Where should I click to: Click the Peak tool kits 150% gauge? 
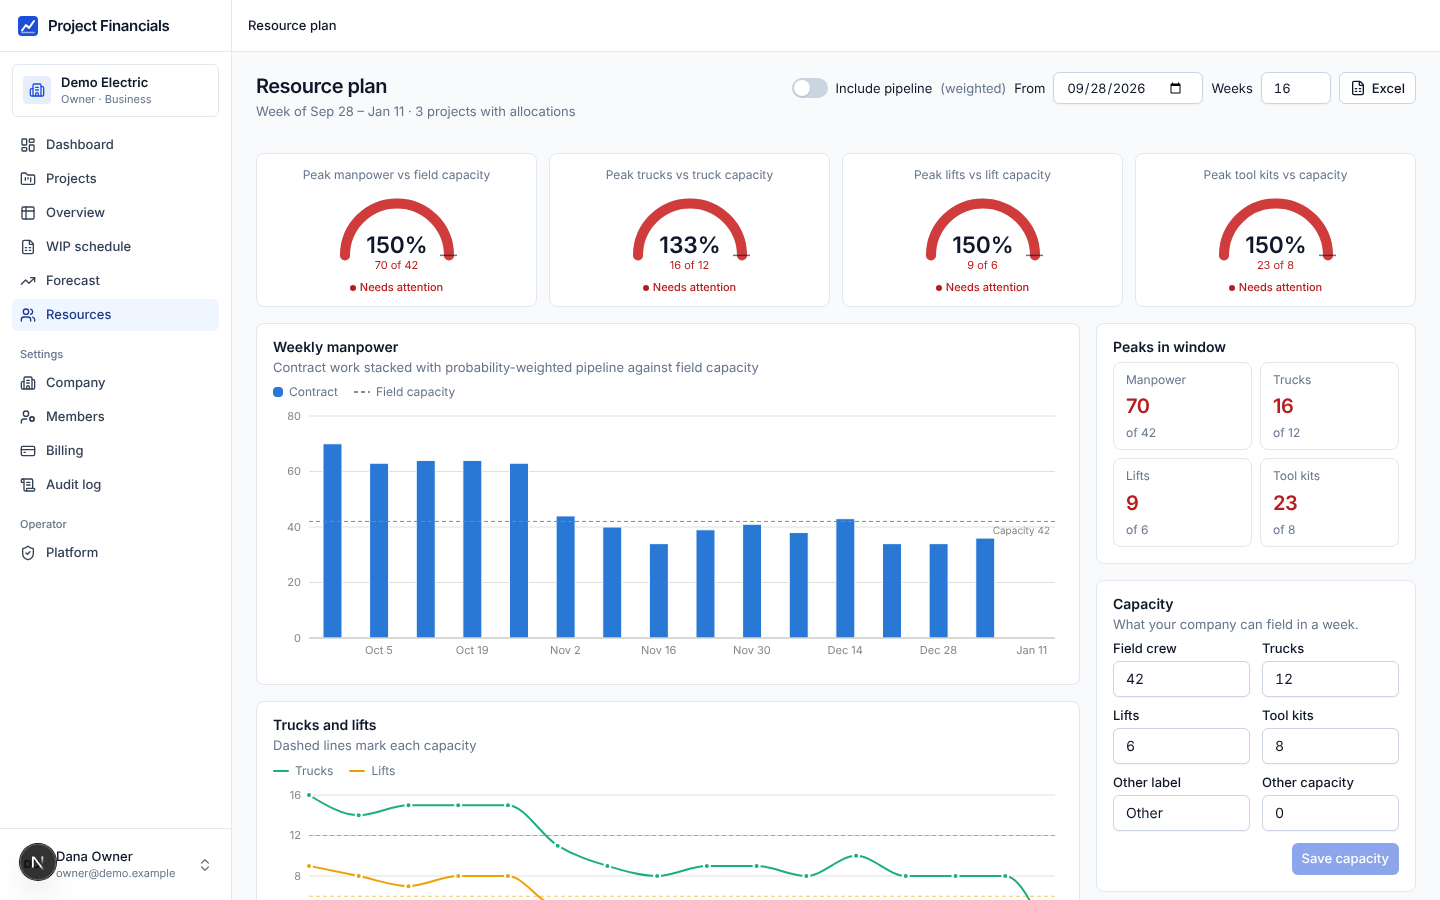click(x=1276, y=232)
